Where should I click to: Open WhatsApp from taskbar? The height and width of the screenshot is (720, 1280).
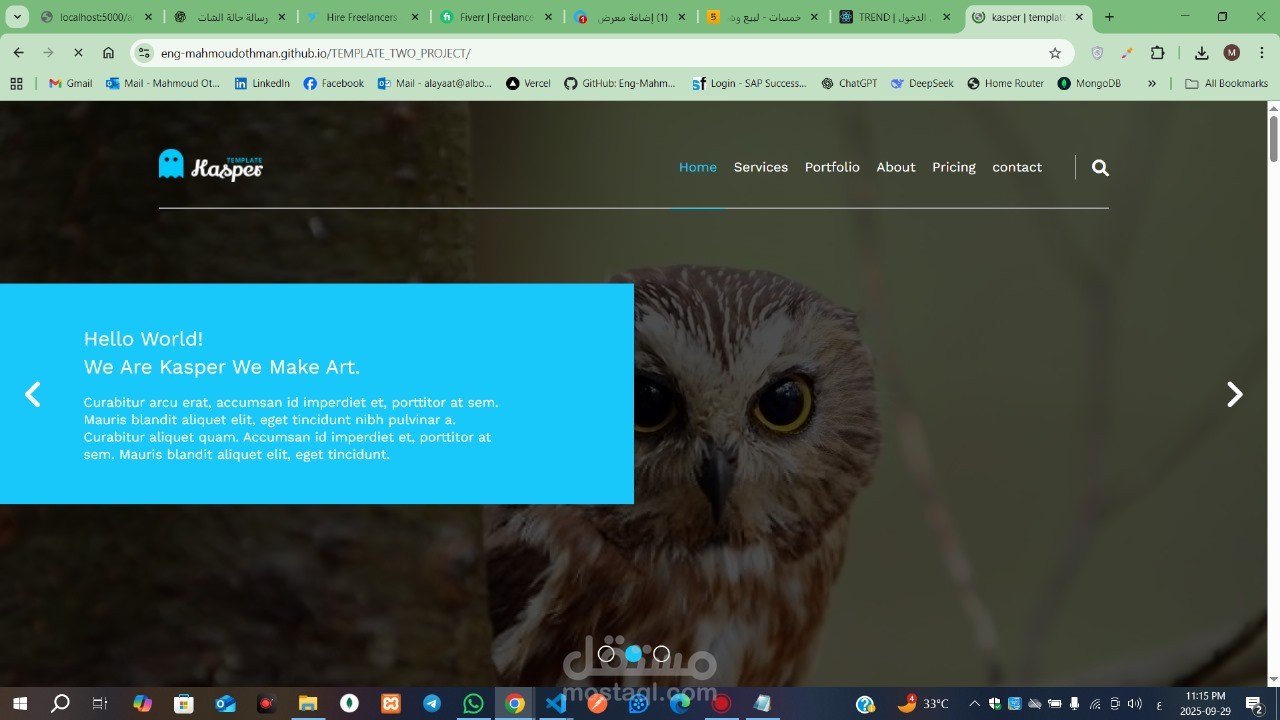point(473,704)
